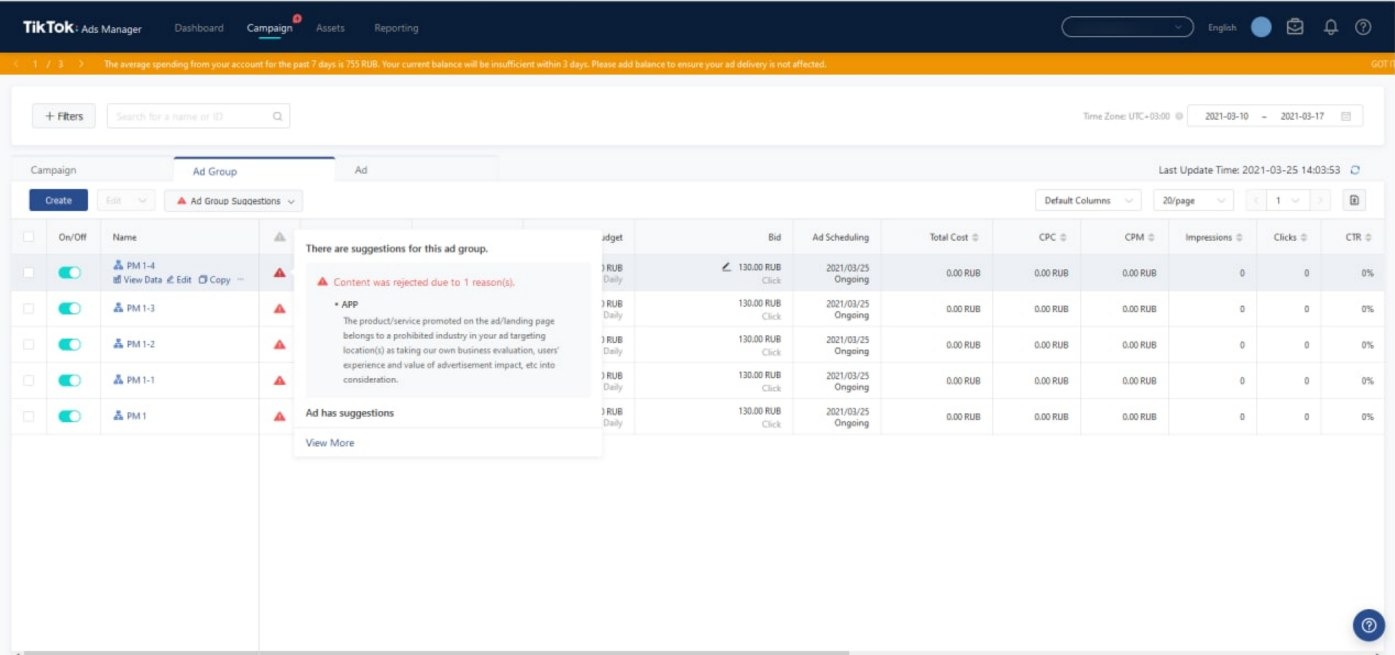The image size is (1395, 655).
Task: Check the checkbox for PM 1-4 row
Action: coord(29,272)
